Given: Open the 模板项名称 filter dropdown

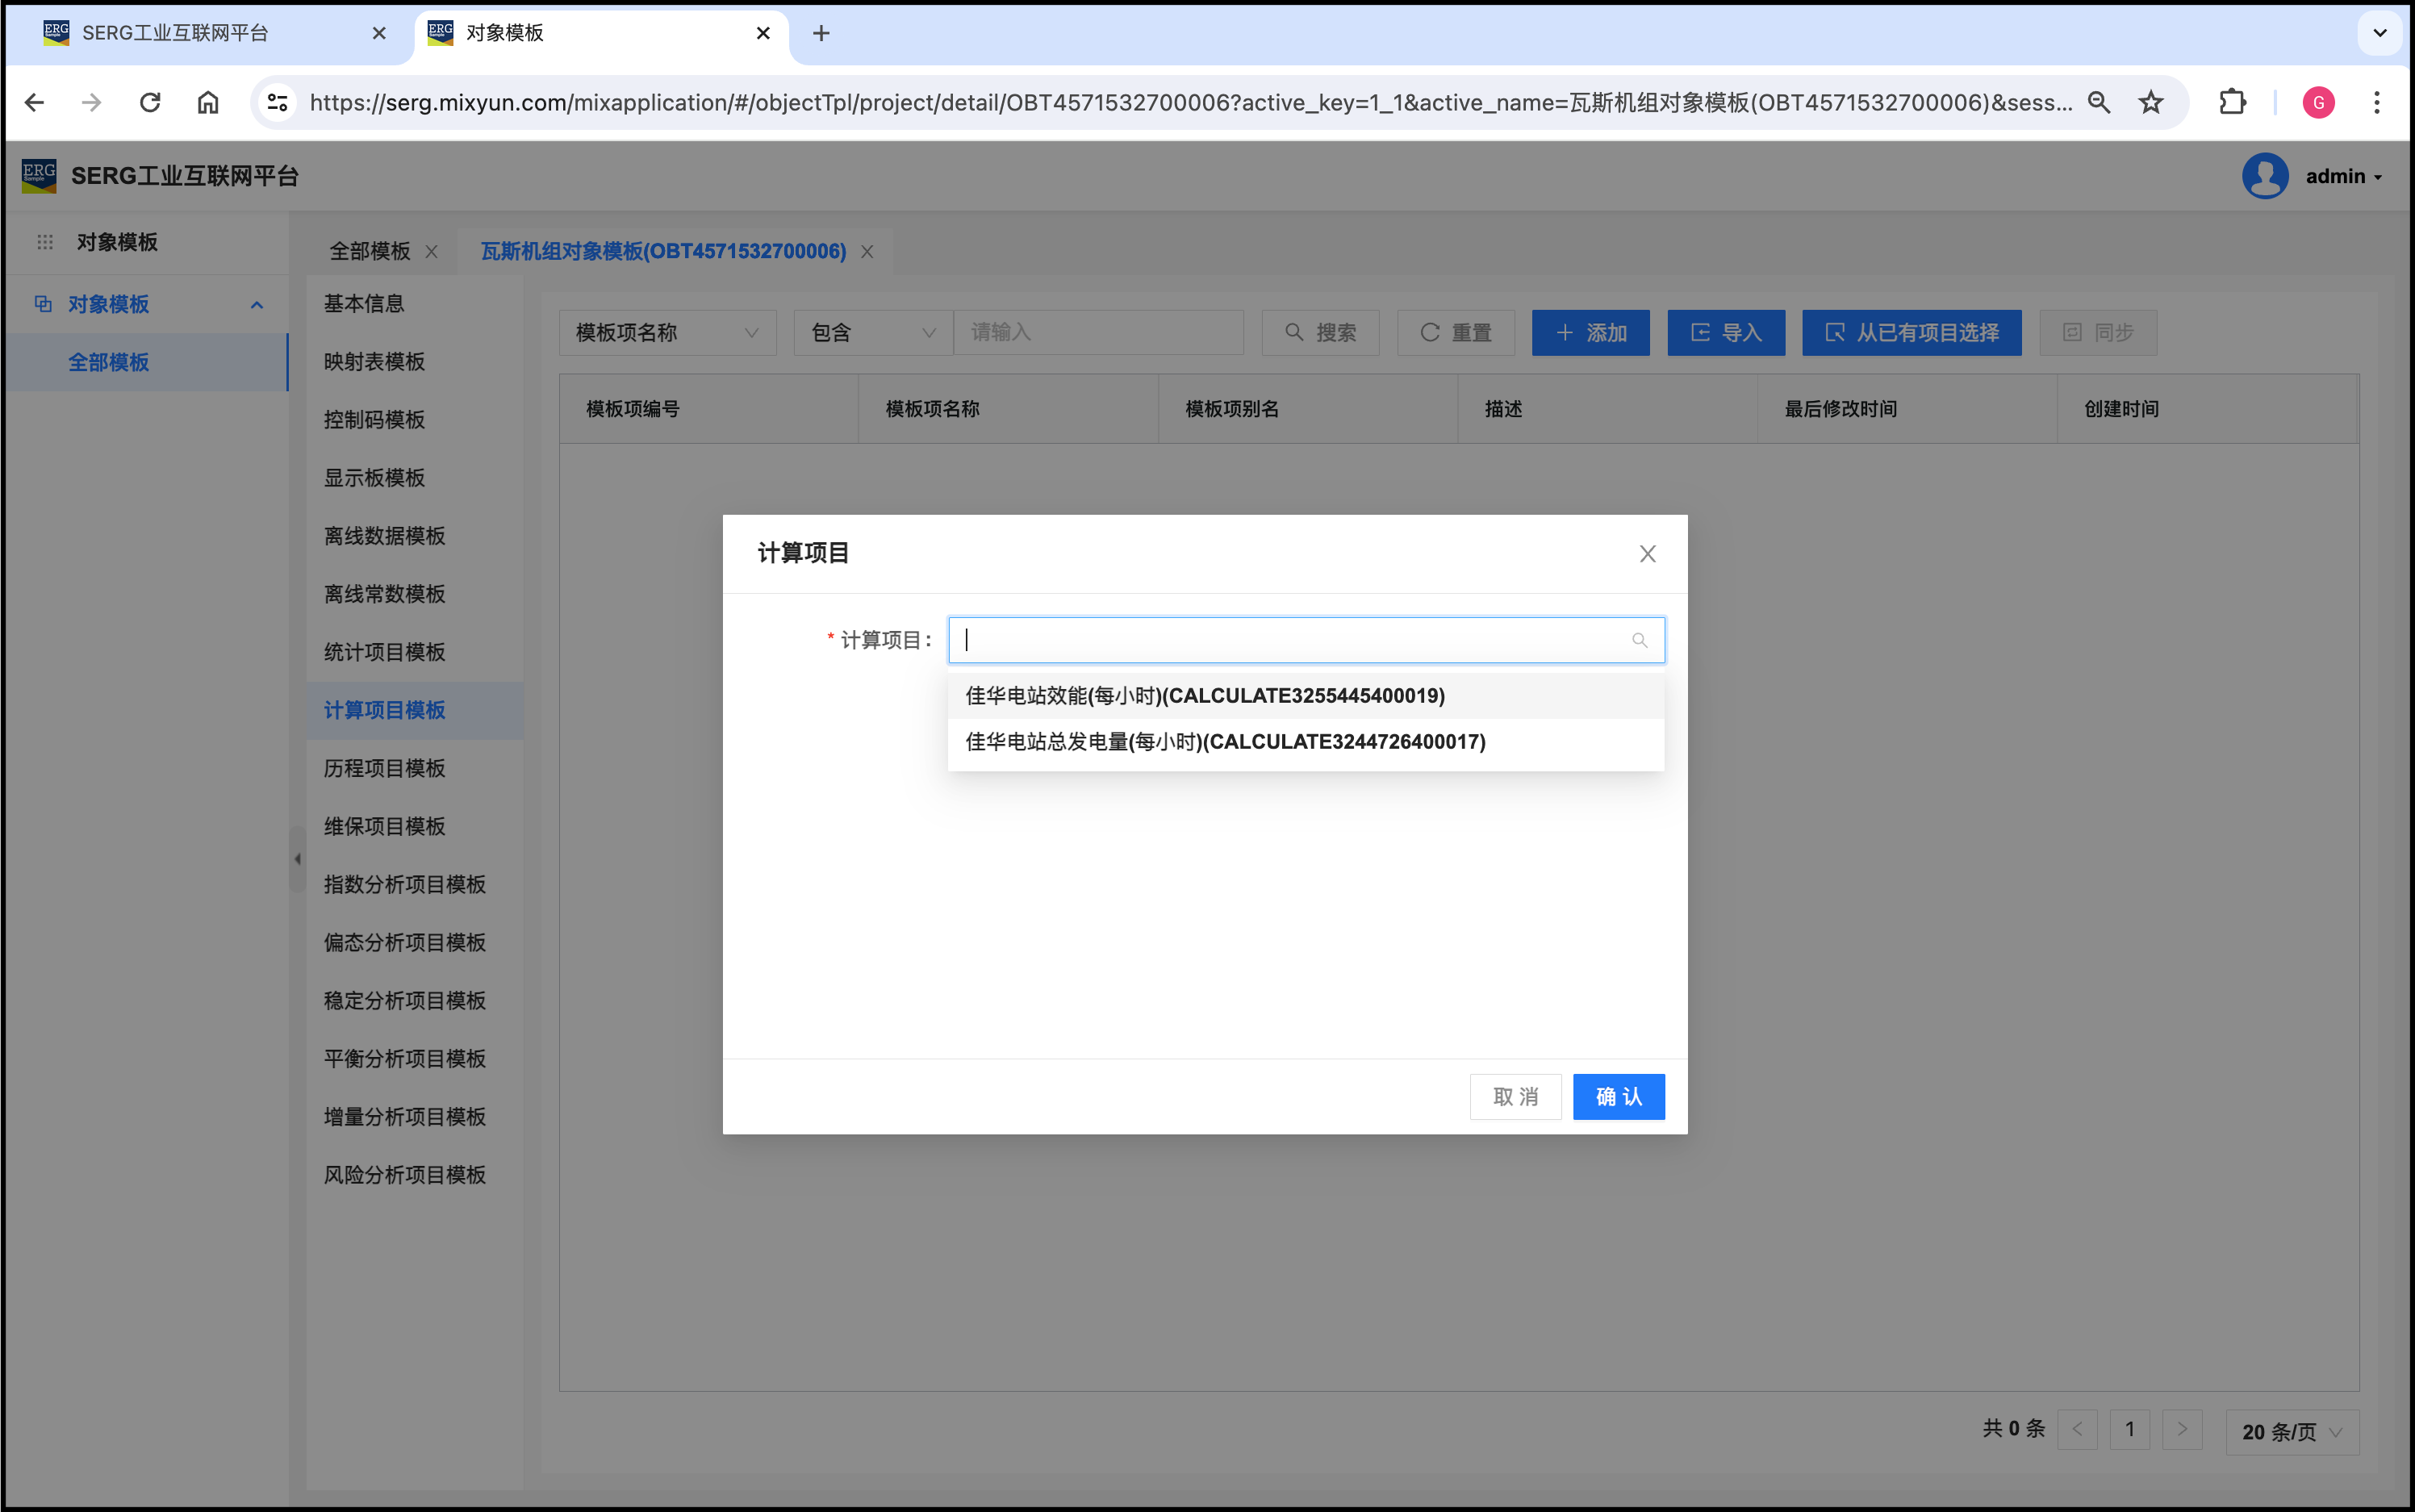Looking at the screenshot, I should (667, 333).
